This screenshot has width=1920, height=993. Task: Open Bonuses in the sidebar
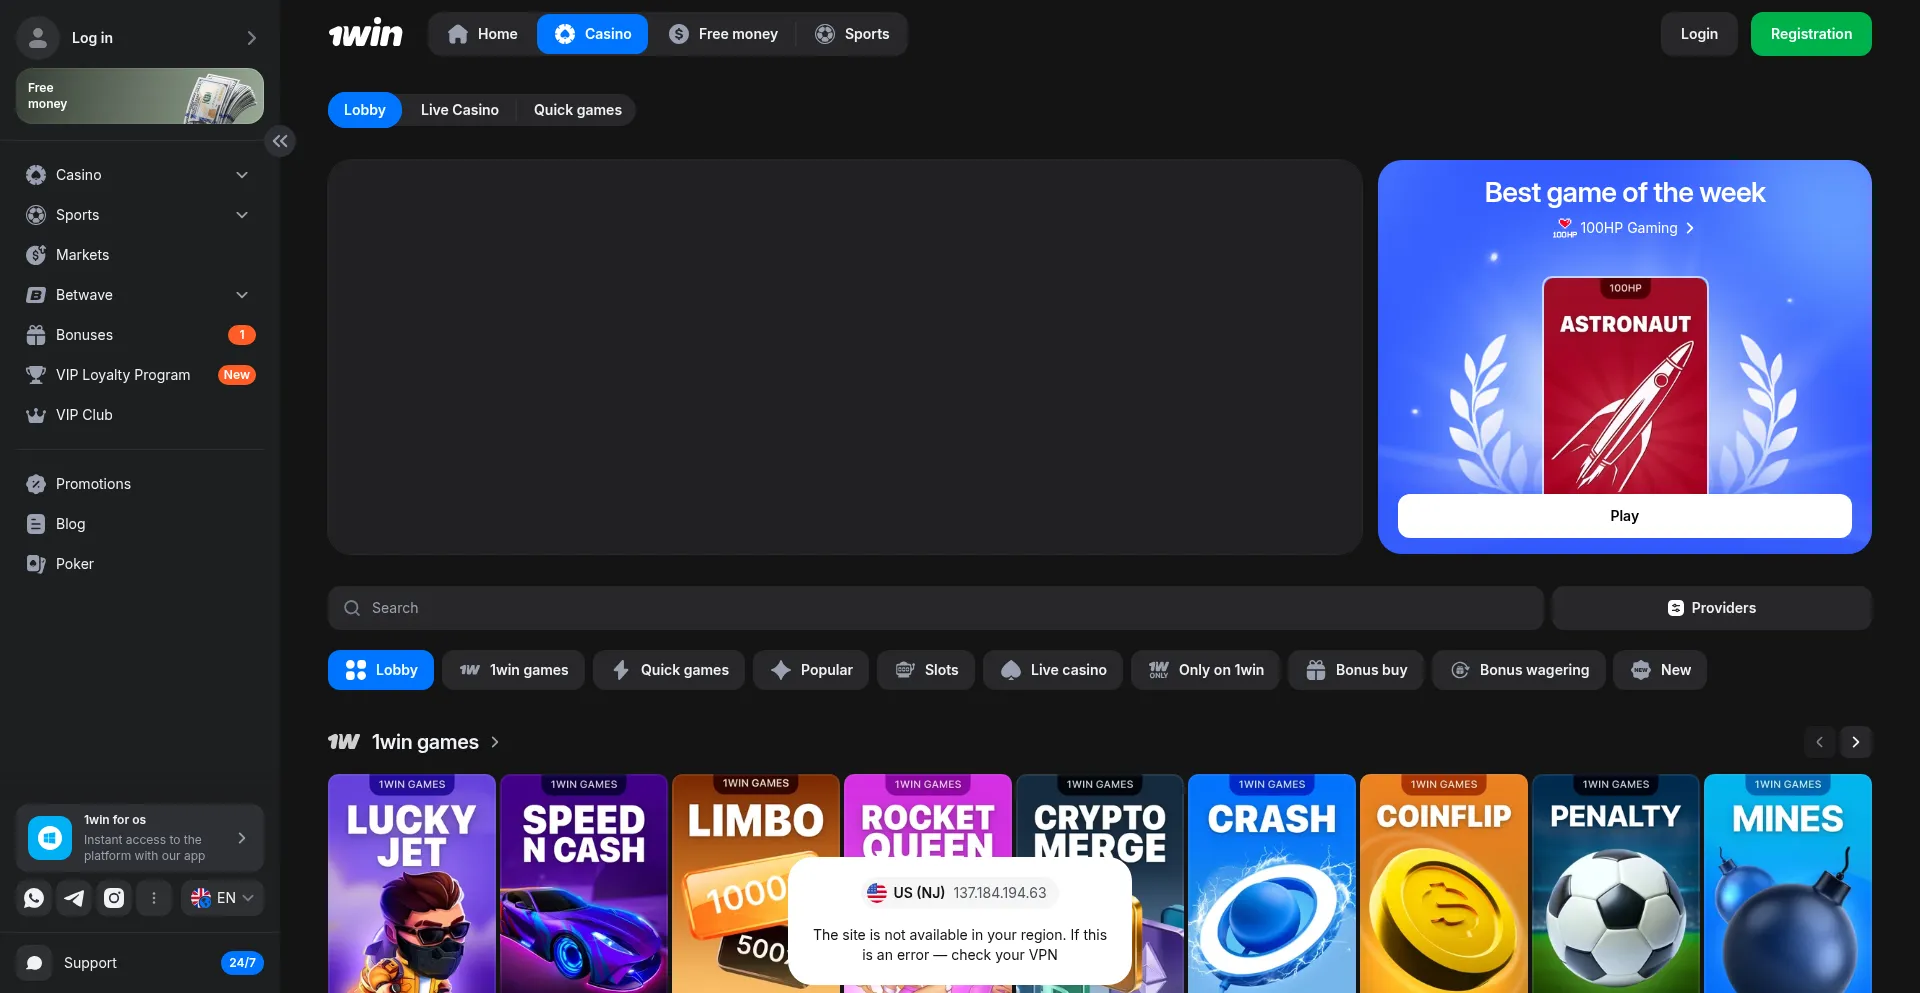pos(140,335)
